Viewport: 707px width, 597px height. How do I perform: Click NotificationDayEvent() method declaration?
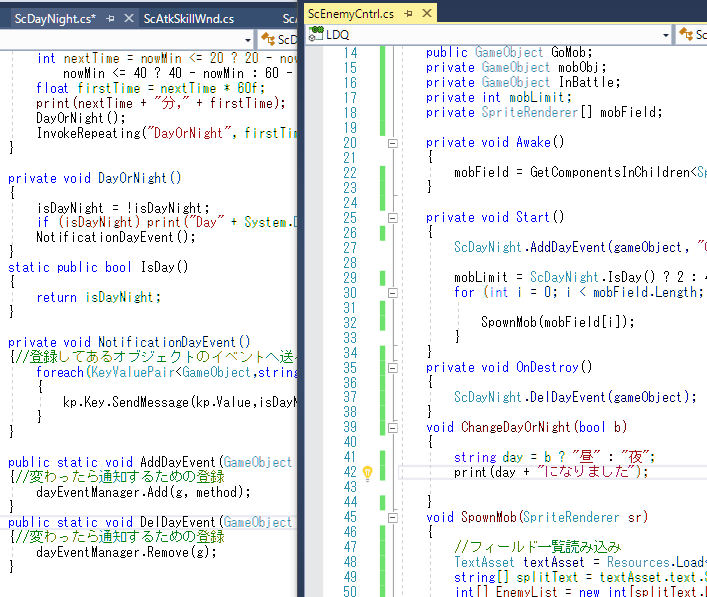(129, 342)
